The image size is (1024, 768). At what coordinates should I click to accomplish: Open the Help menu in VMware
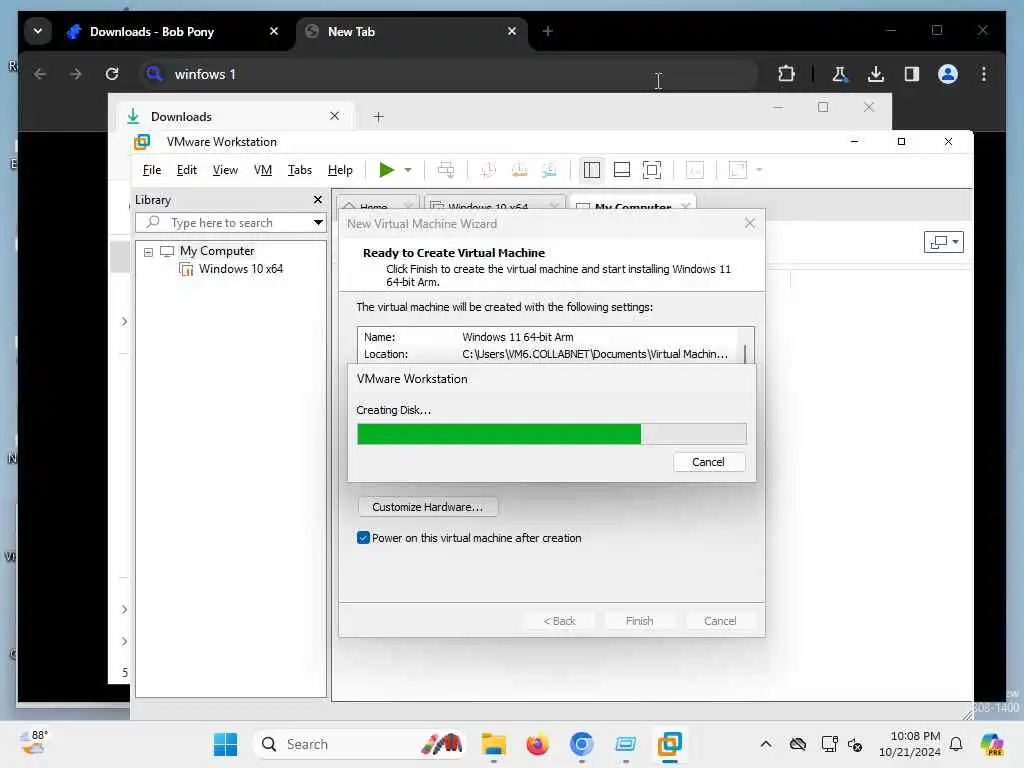pyautogui.click(x=340, y=170)
